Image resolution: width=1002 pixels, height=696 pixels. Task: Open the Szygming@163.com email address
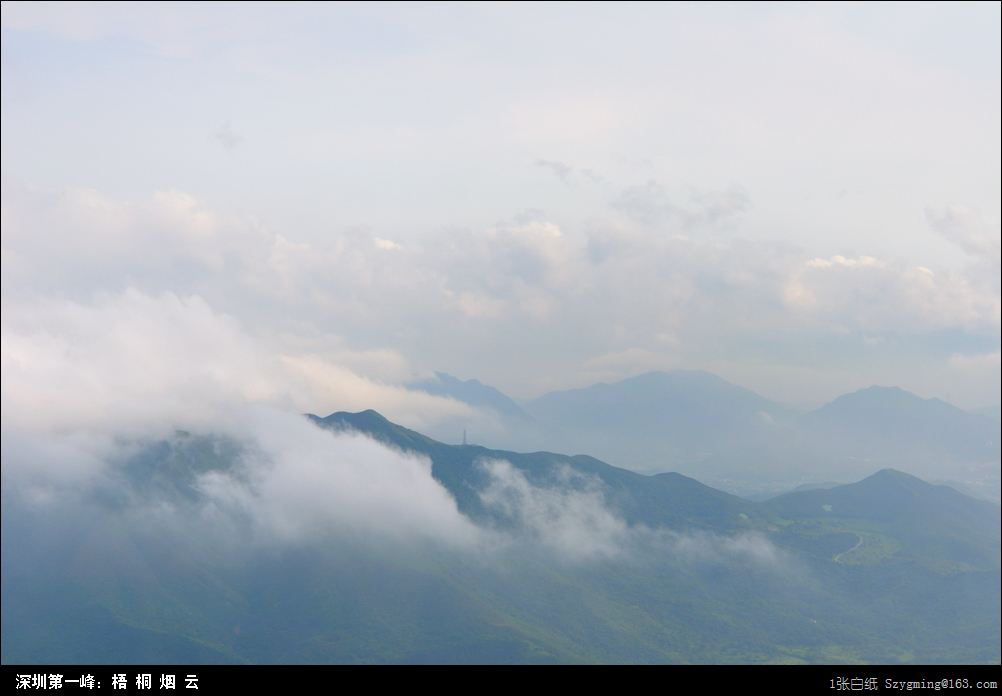tap(940, 684)
